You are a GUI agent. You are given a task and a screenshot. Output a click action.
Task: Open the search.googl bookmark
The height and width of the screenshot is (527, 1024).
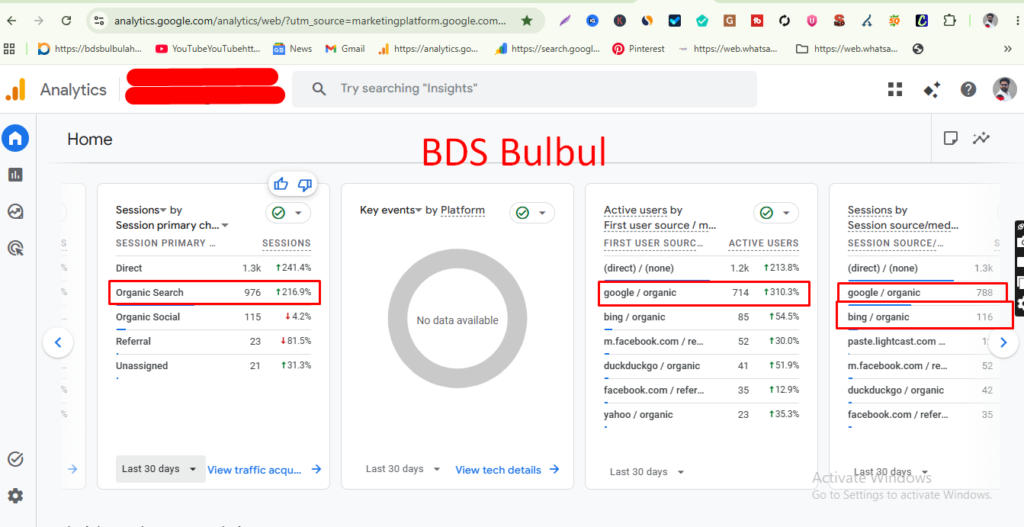point(547,48)
